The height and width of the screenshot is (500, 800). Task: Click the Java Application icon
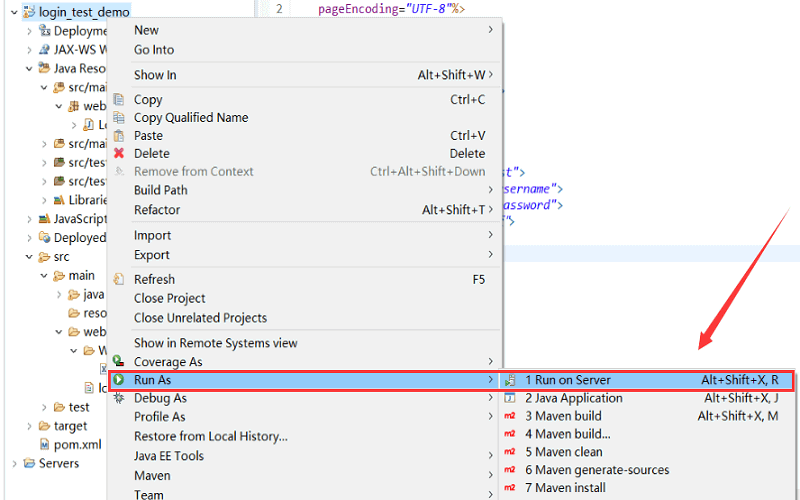509,398
